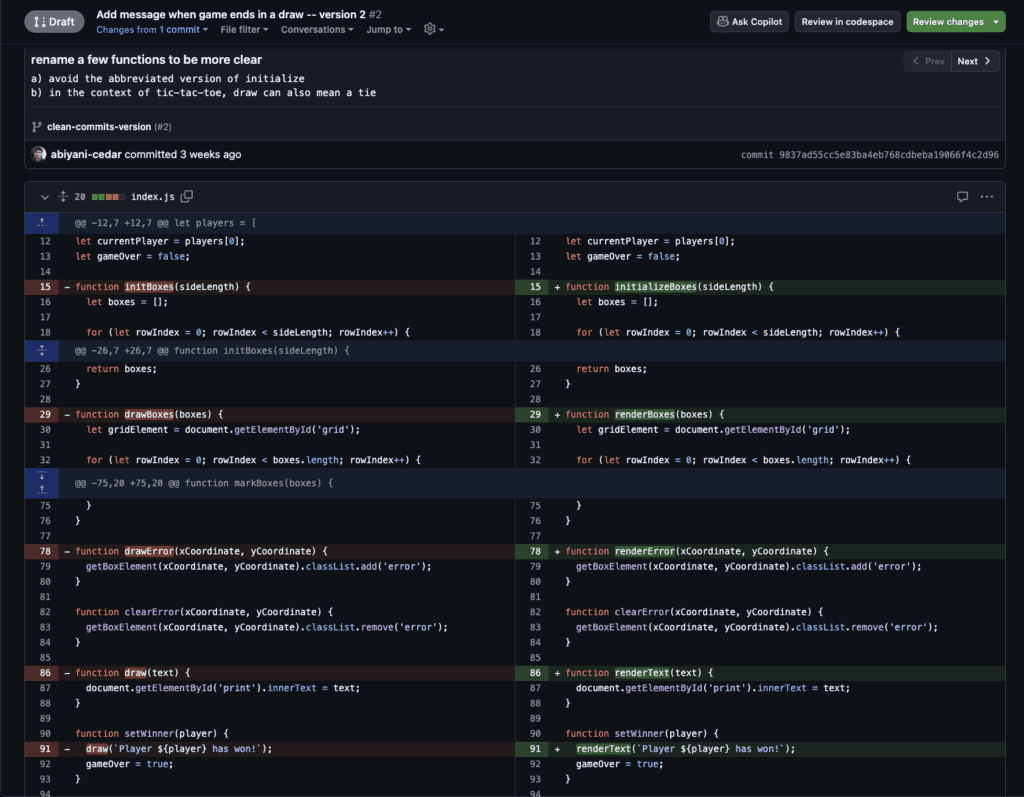
Task: Click the green Review changes button
Action: pyautogui.click(x=954, y=22)
